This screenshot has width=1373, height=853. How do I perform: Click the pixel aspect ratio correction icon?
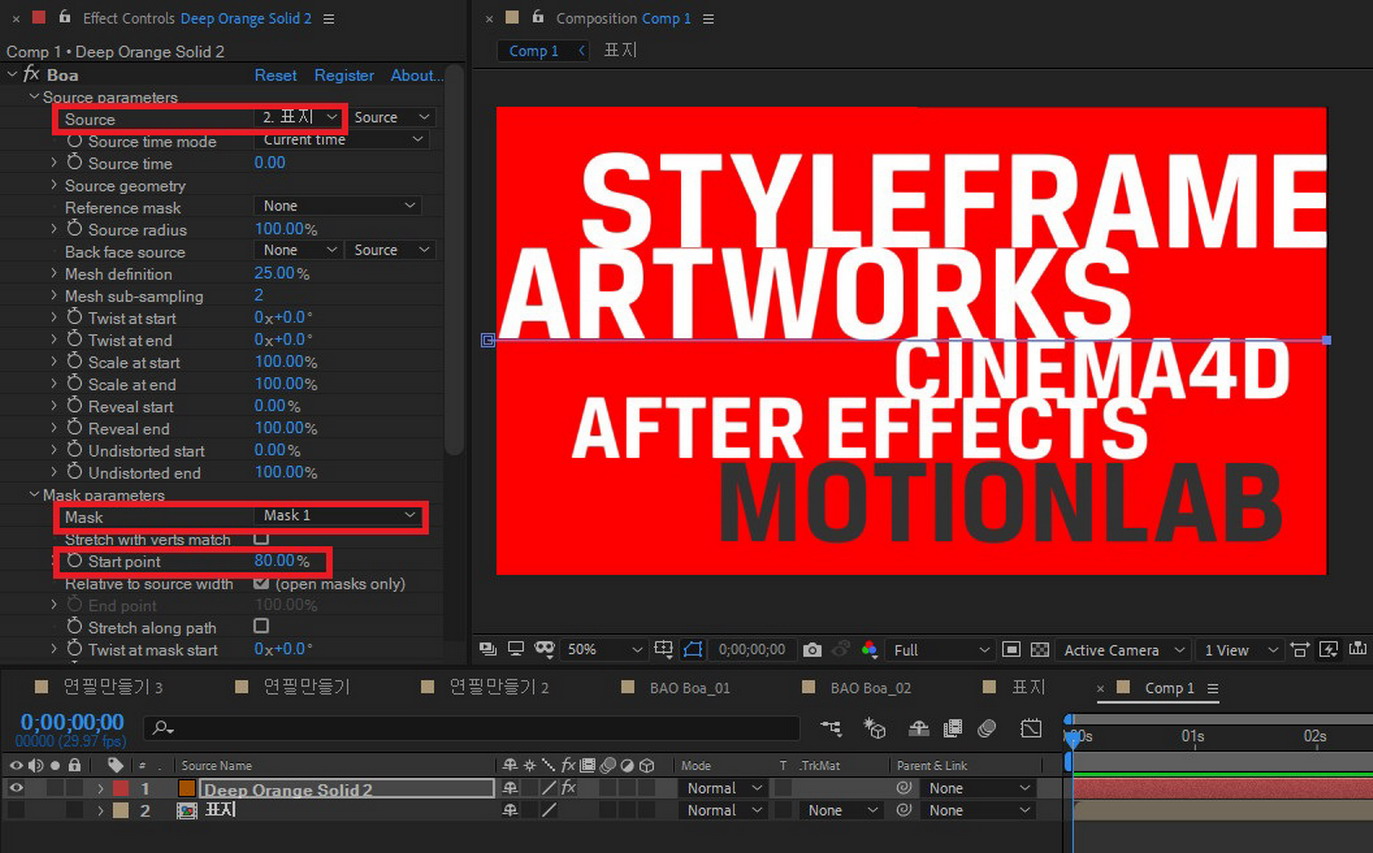tap(1299, 650)
